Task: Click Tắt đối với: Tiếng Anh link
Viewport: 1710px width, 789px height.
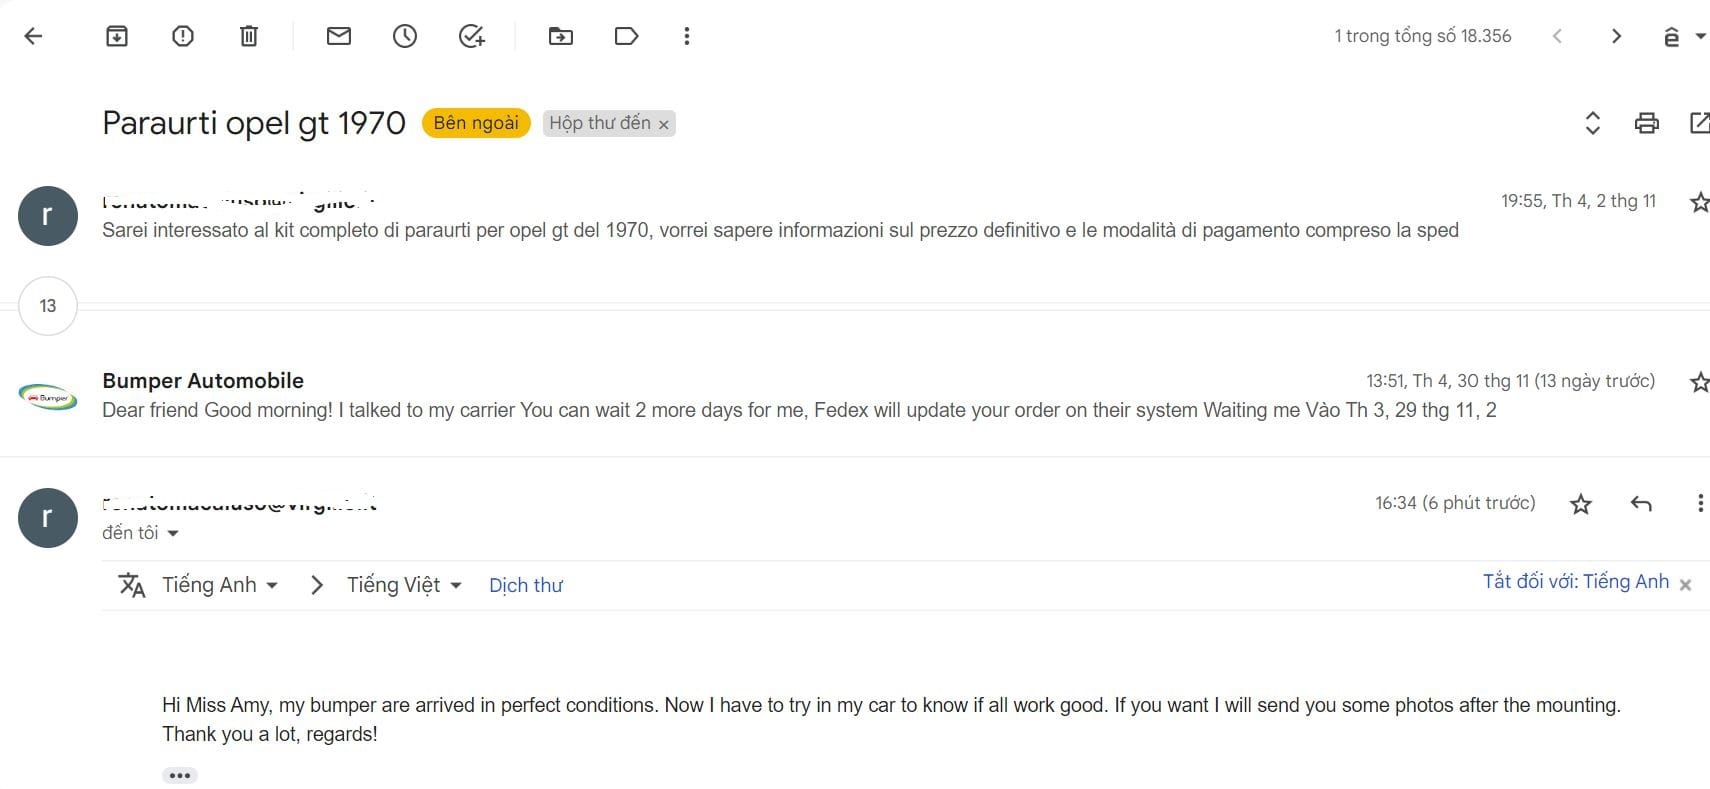Action: point(1575,582)
